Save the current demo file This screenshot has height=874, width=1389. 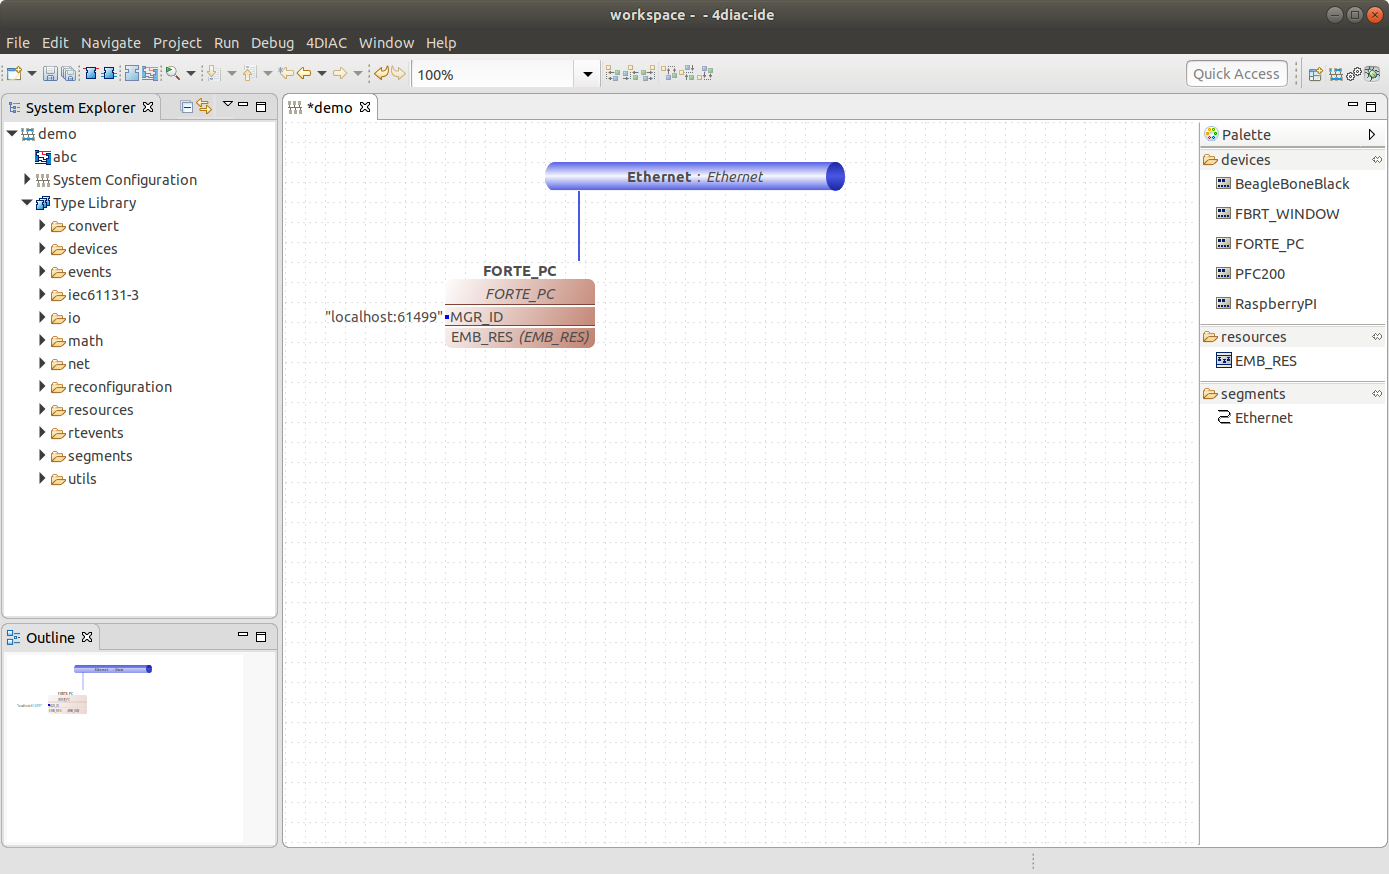[50, 73]
